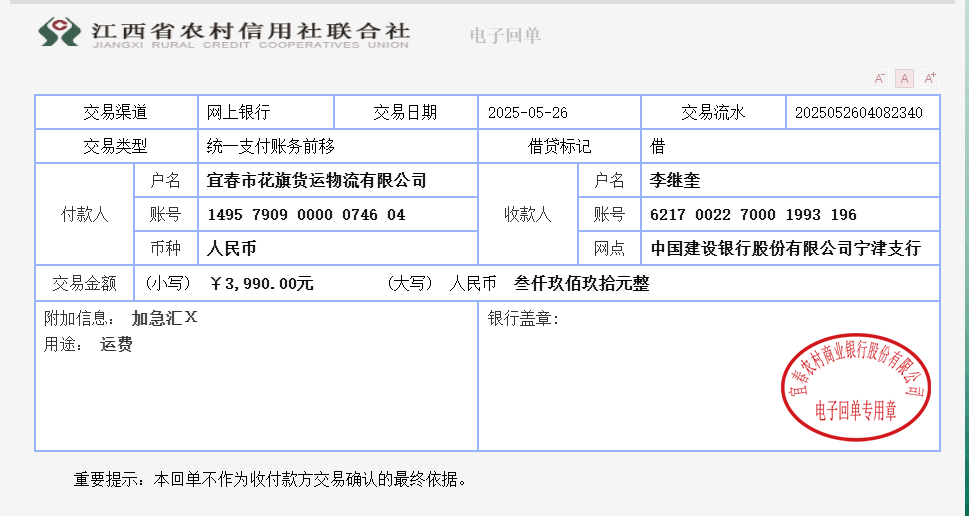Click the 交易金额 label cell
The image size is (969, 516).
coord(85,284)
